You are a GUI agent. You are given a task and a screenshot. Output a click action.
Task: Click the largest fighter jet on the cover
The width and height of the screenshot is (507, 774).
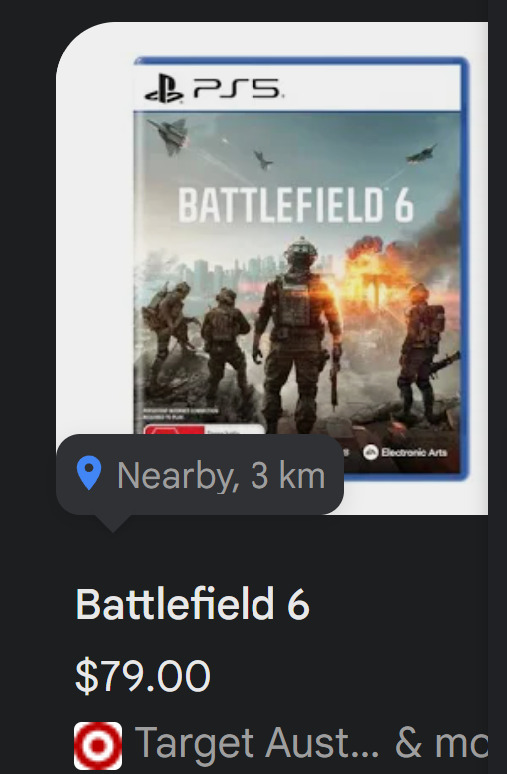[x=168, y=135]
